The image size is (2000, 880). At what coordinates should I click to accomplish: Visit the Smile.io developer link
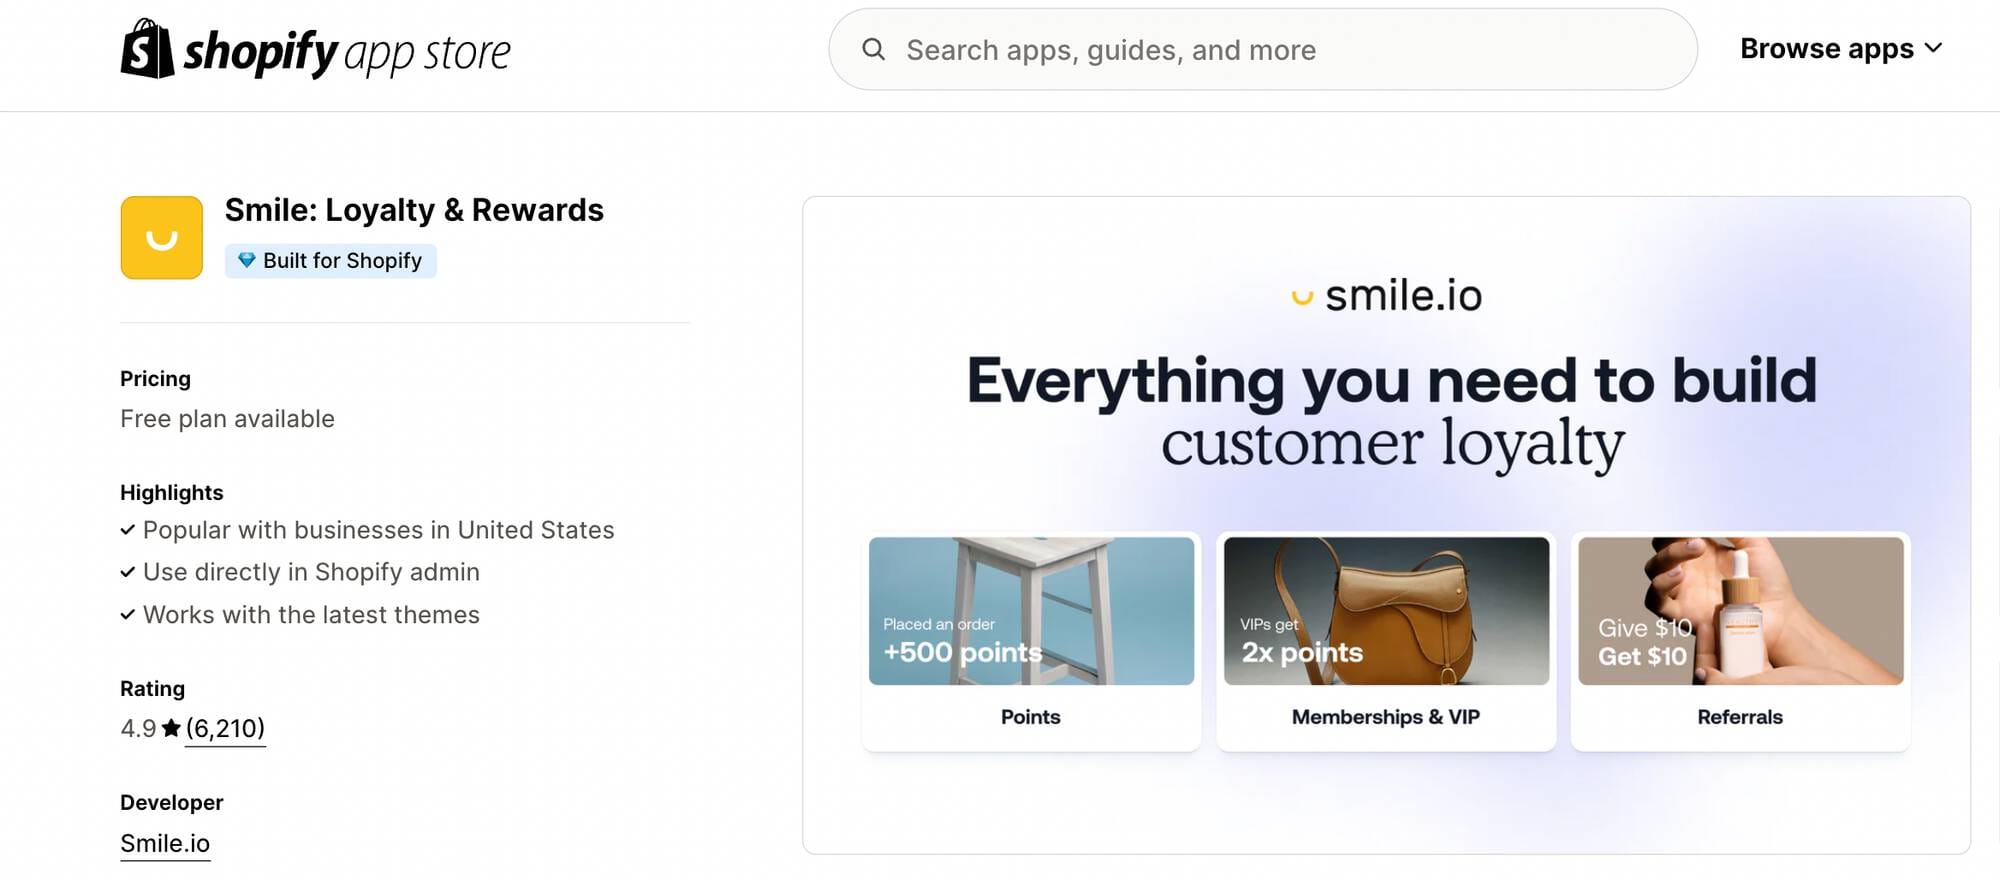click(x=165, y=843)
